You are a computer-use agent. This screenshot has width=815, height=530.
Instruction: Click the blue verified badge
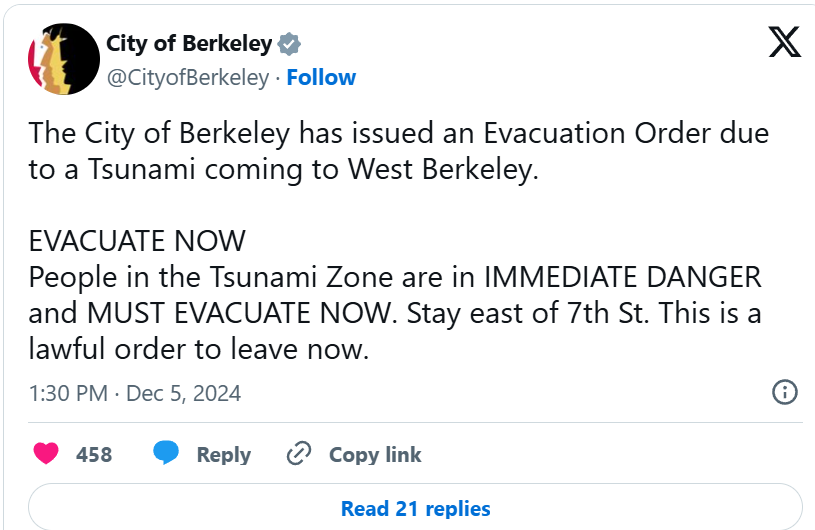pyautogui.click(x=289, y=44)
